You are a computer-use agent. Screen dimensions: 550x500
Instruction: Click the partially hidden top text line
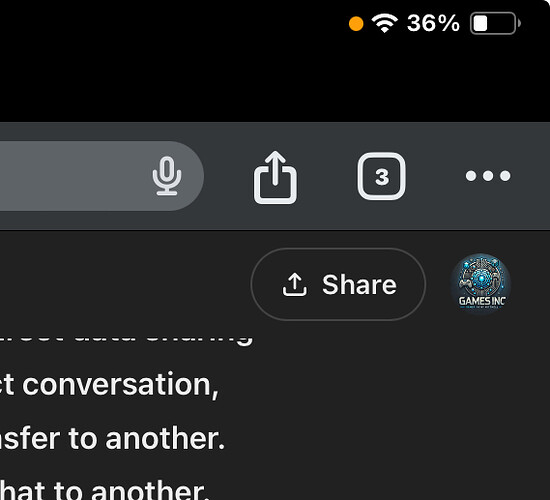point(126,340)
